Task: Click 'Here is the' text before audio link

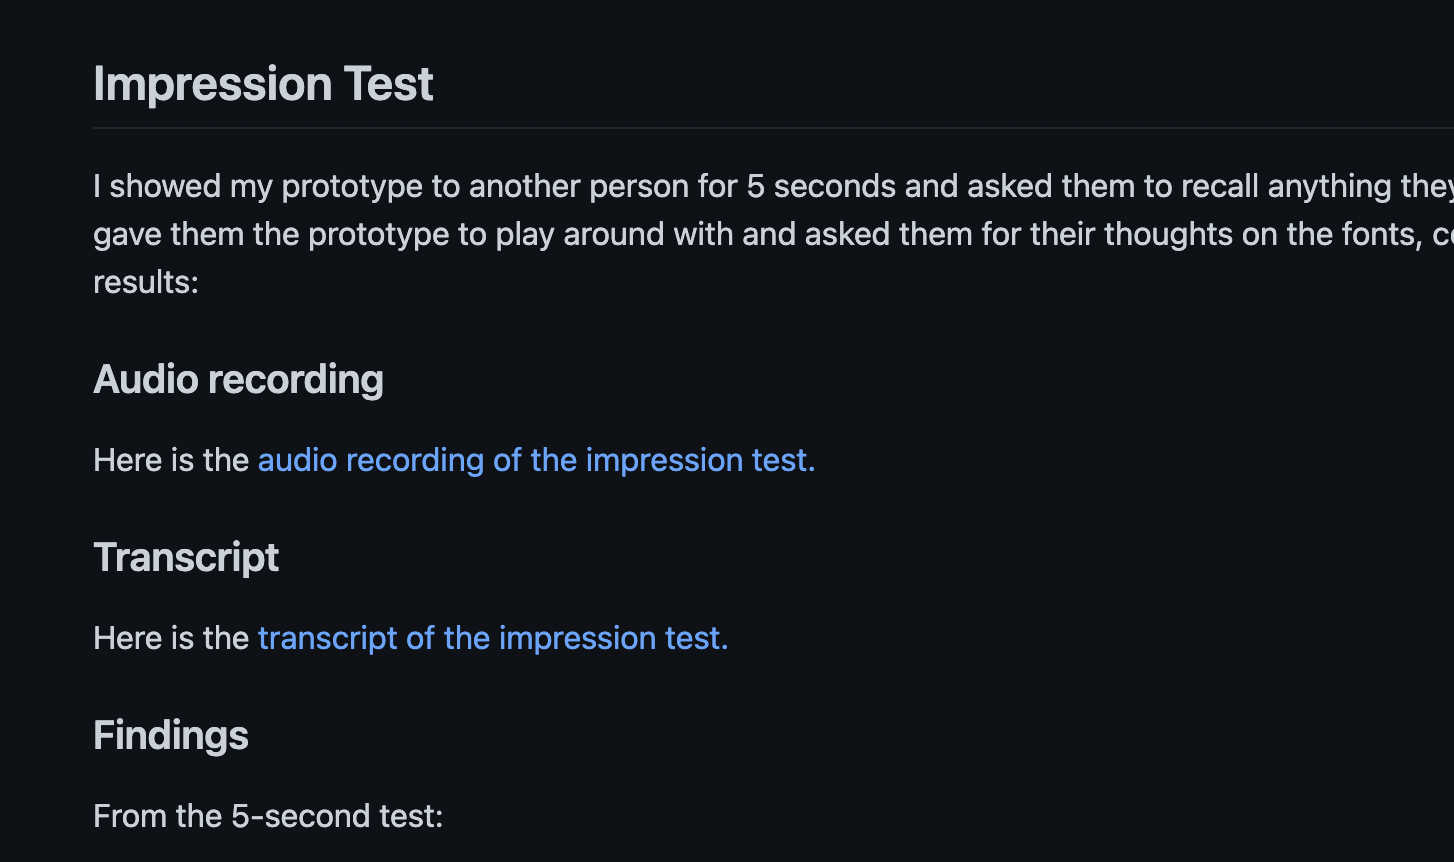Action: [x=171, y=460]
